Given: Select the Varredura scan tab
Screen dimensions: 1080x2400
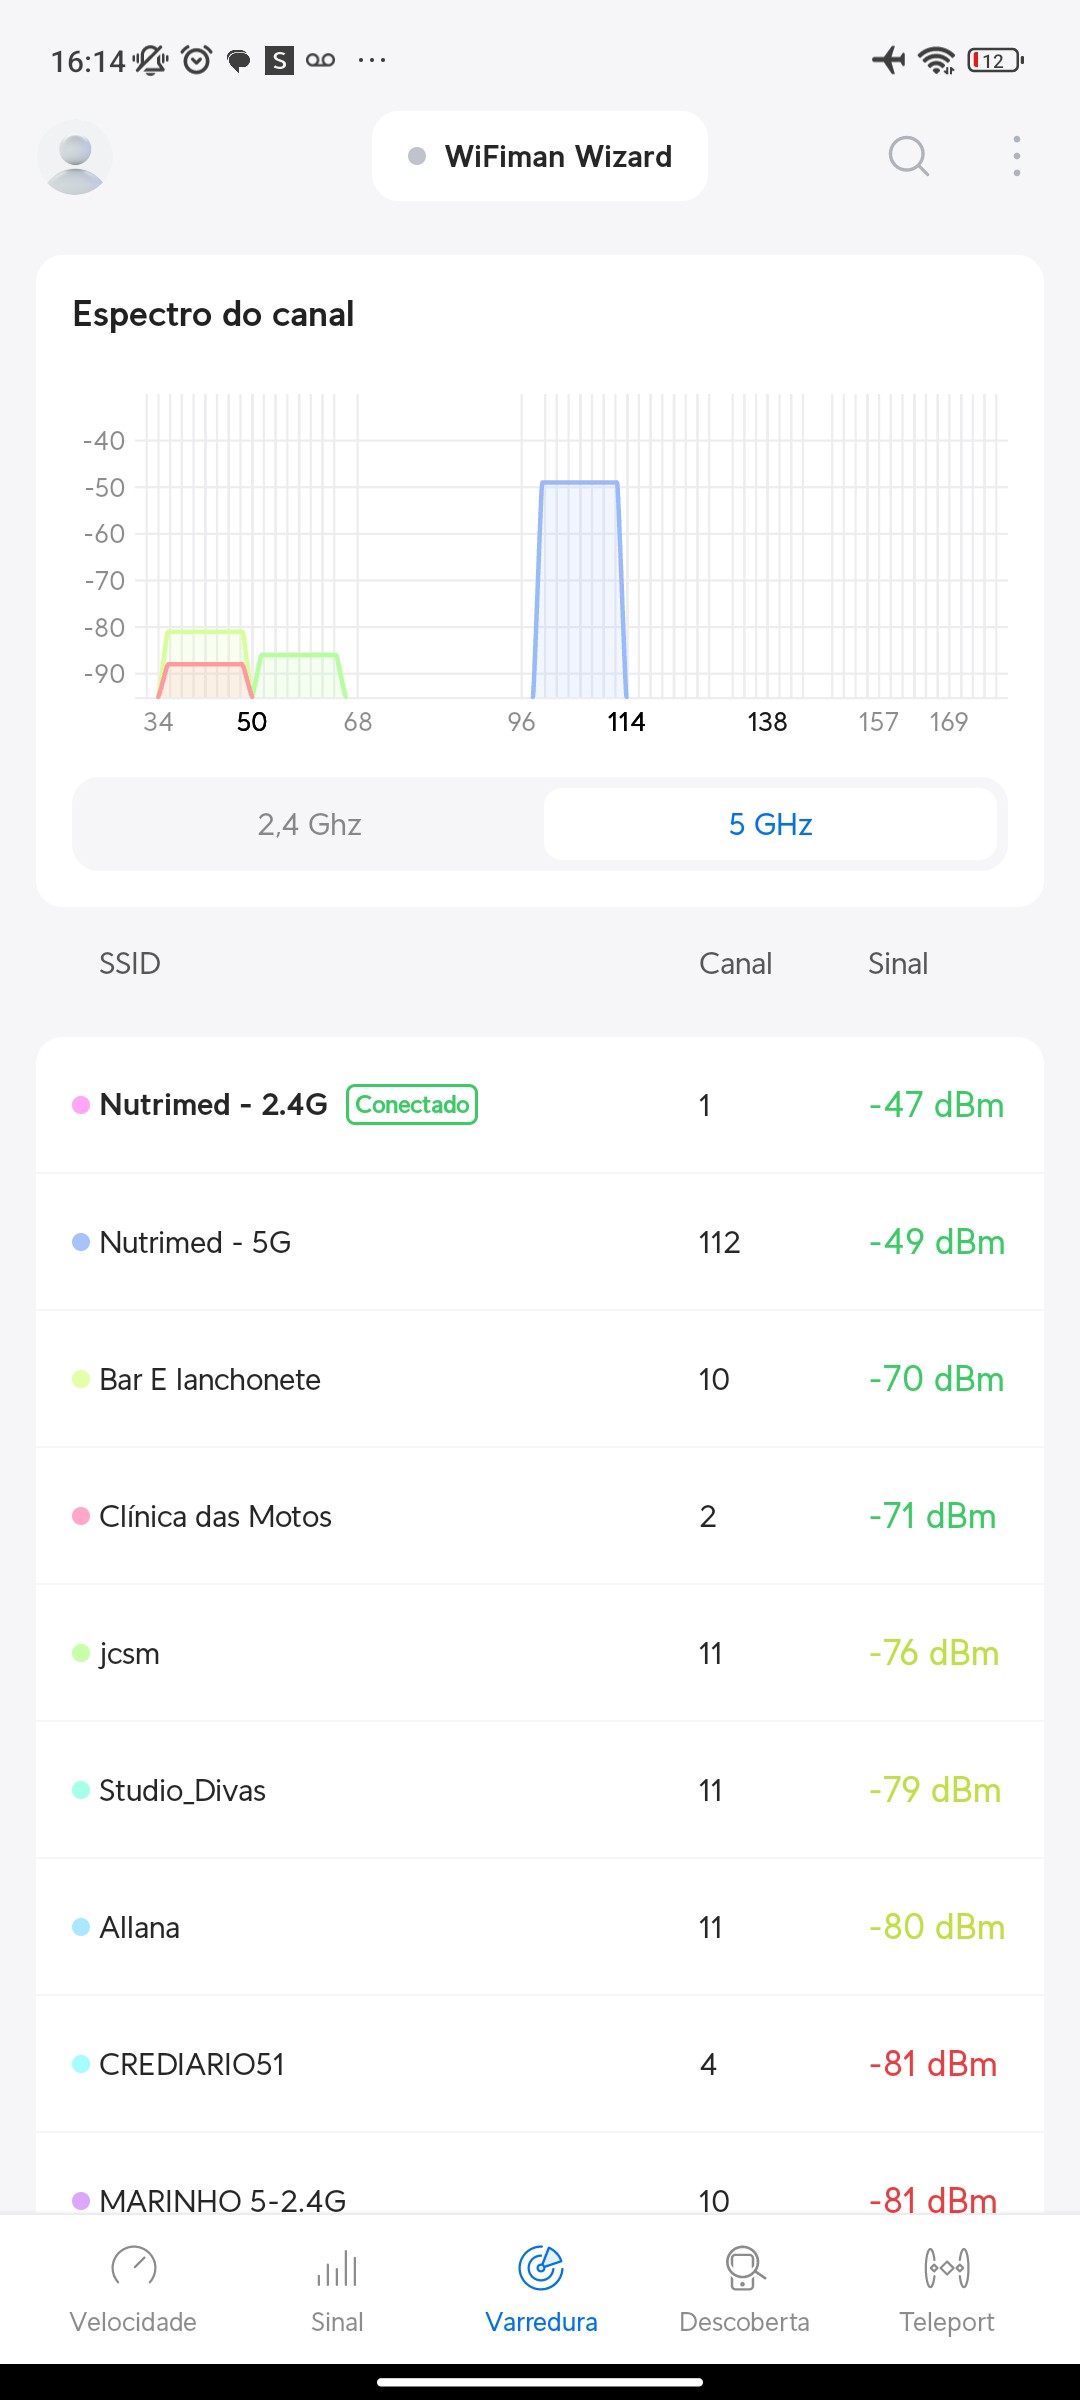Looking at the screenshot, I should 541,2286.
